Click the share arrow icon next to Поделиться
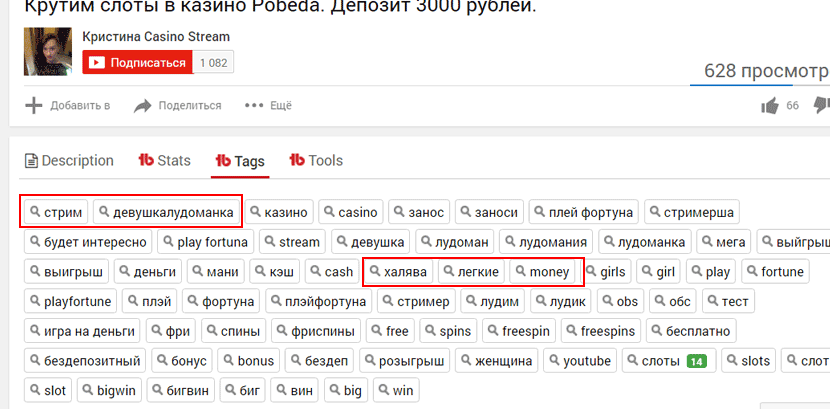 [143, 105]
